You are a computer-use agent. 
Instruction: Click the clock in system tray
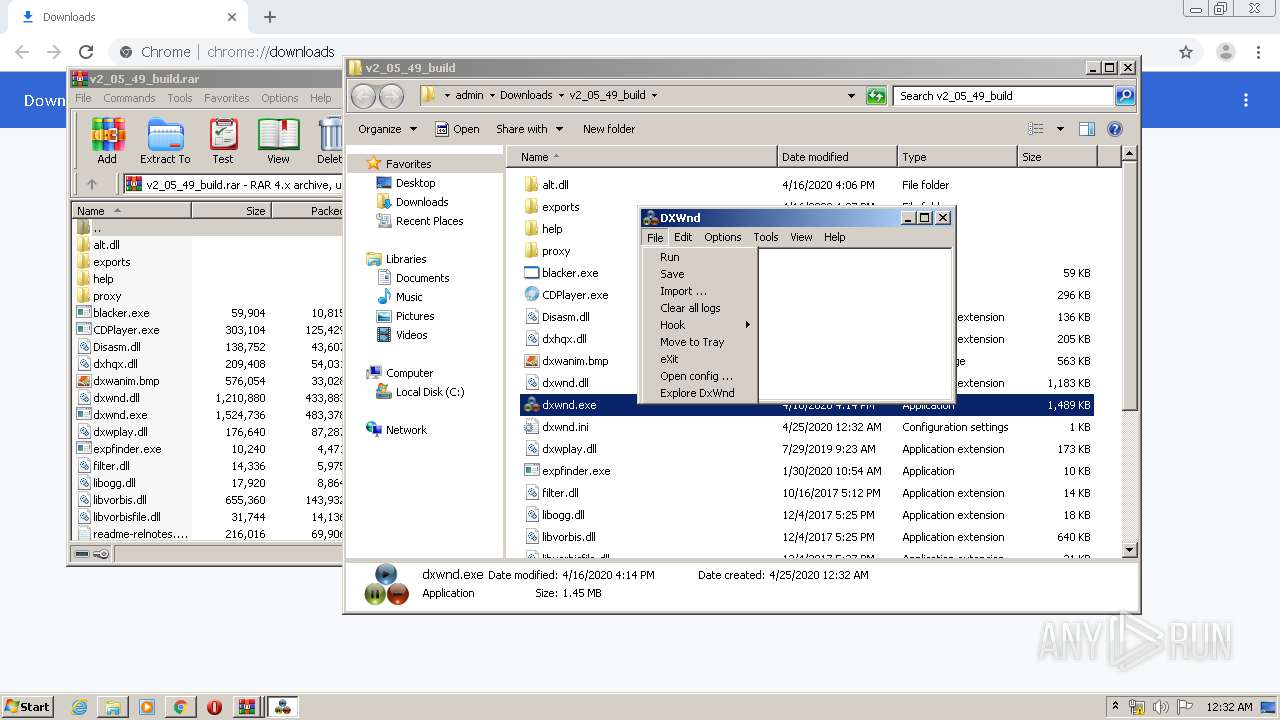click(x=1229, y=707)
